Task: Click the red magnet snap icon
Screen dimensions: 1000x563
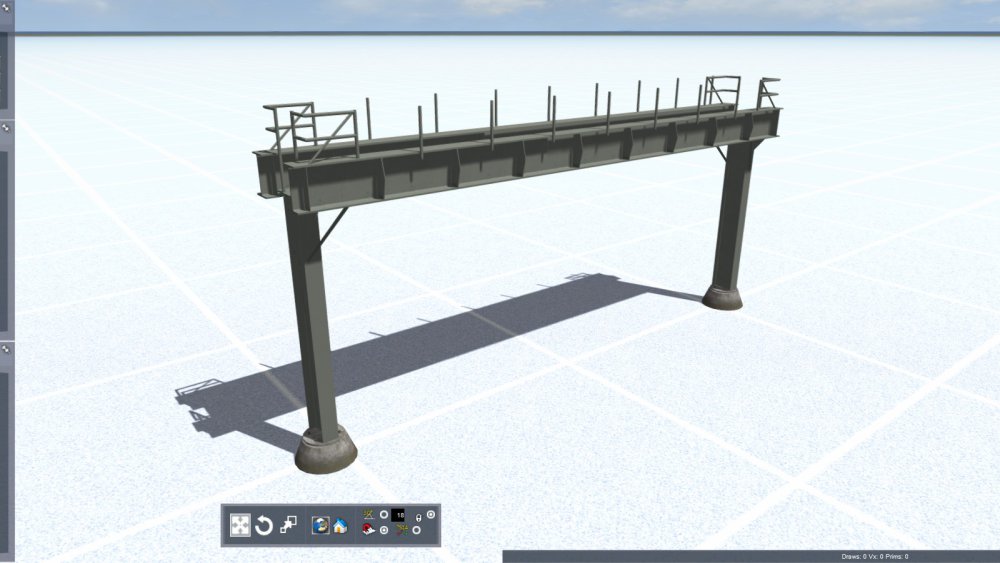Action: [x=368, y=531]
